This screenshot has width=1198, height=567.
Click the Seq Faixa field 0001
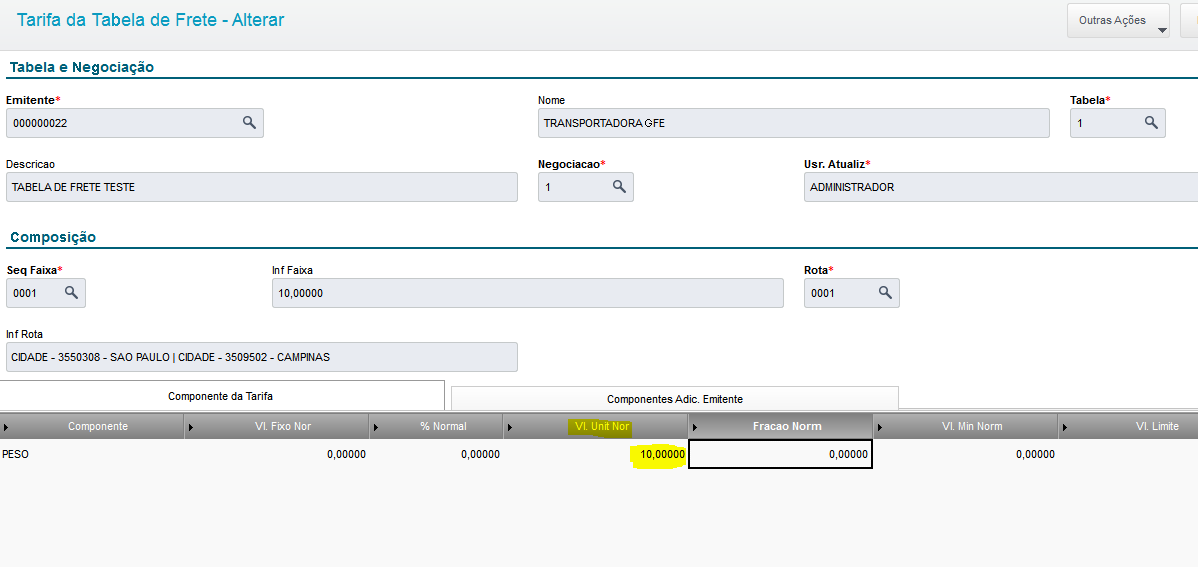(x=46, y=293)
